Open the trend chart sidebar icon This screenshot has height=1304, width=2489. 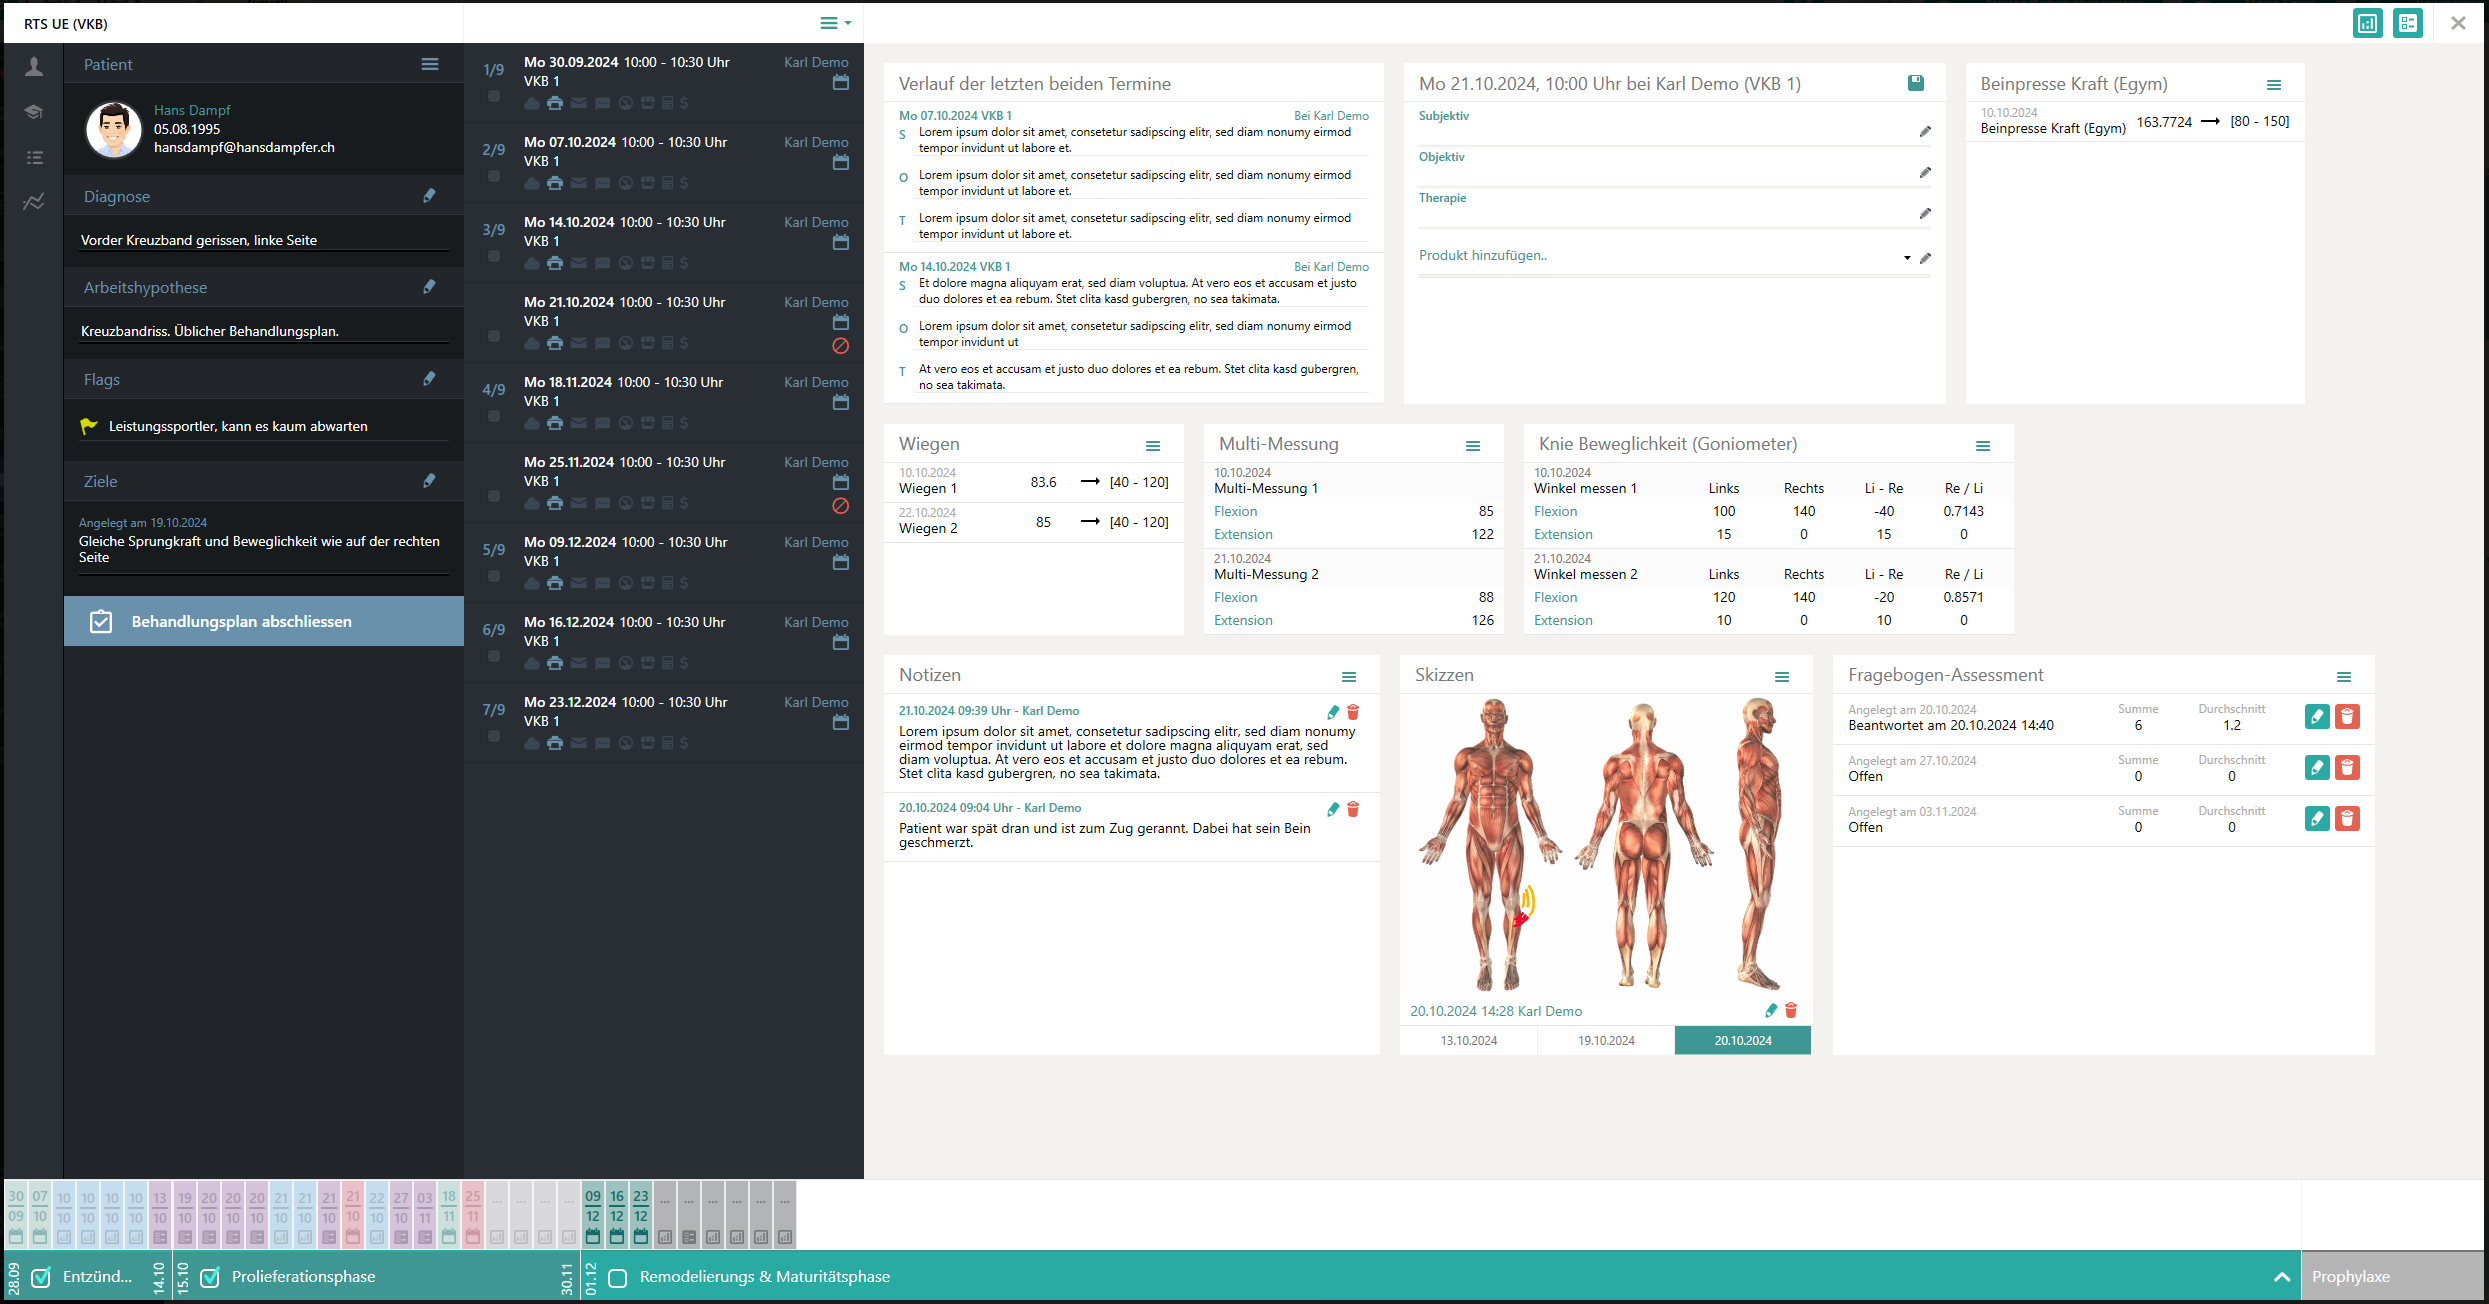[x=34, y=202]
